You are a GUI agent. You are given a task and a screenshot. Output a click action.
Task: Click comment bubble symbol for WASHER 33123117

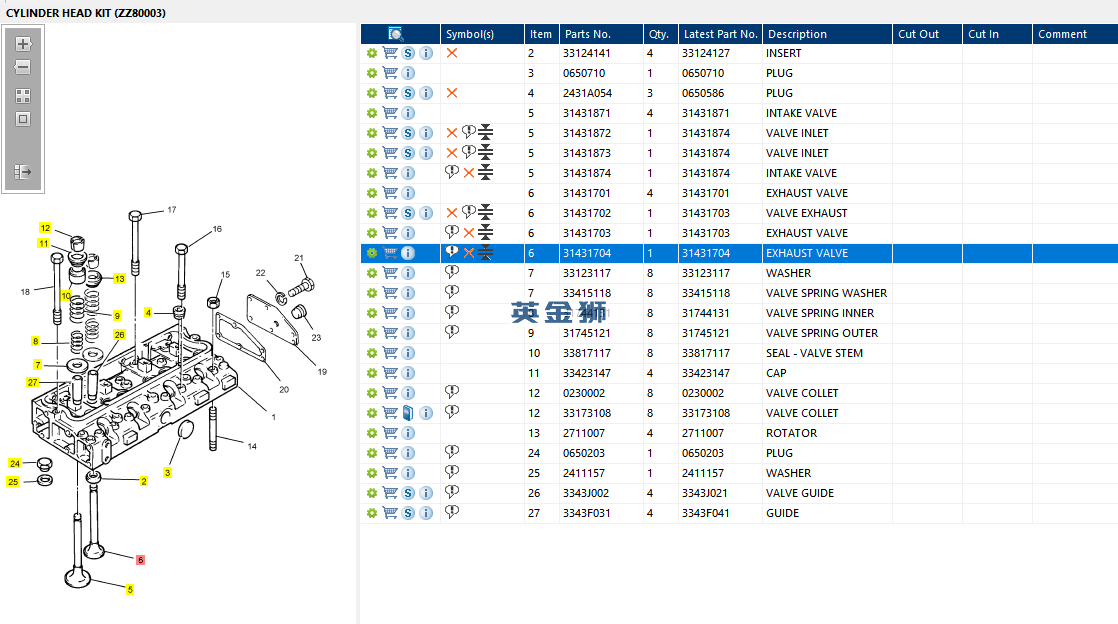click(x=451, y=272)
